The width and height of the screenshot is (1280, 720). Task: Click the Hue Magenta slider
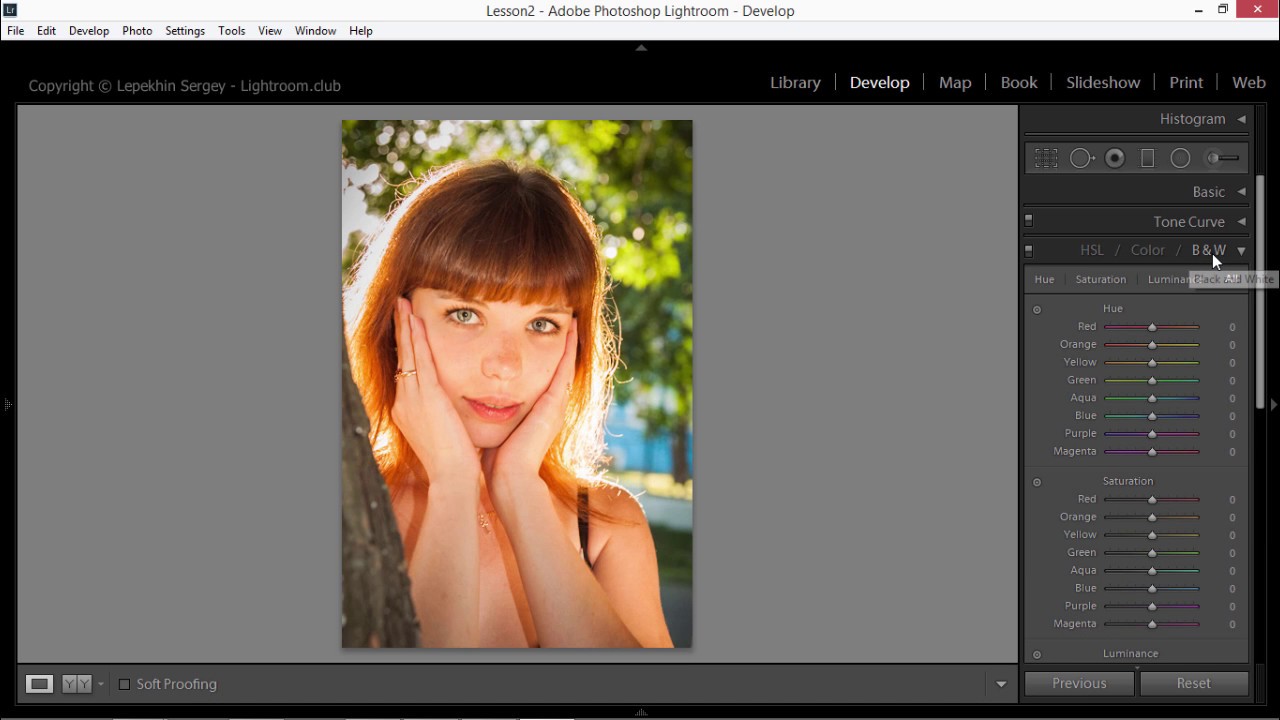pos(1152,452)
